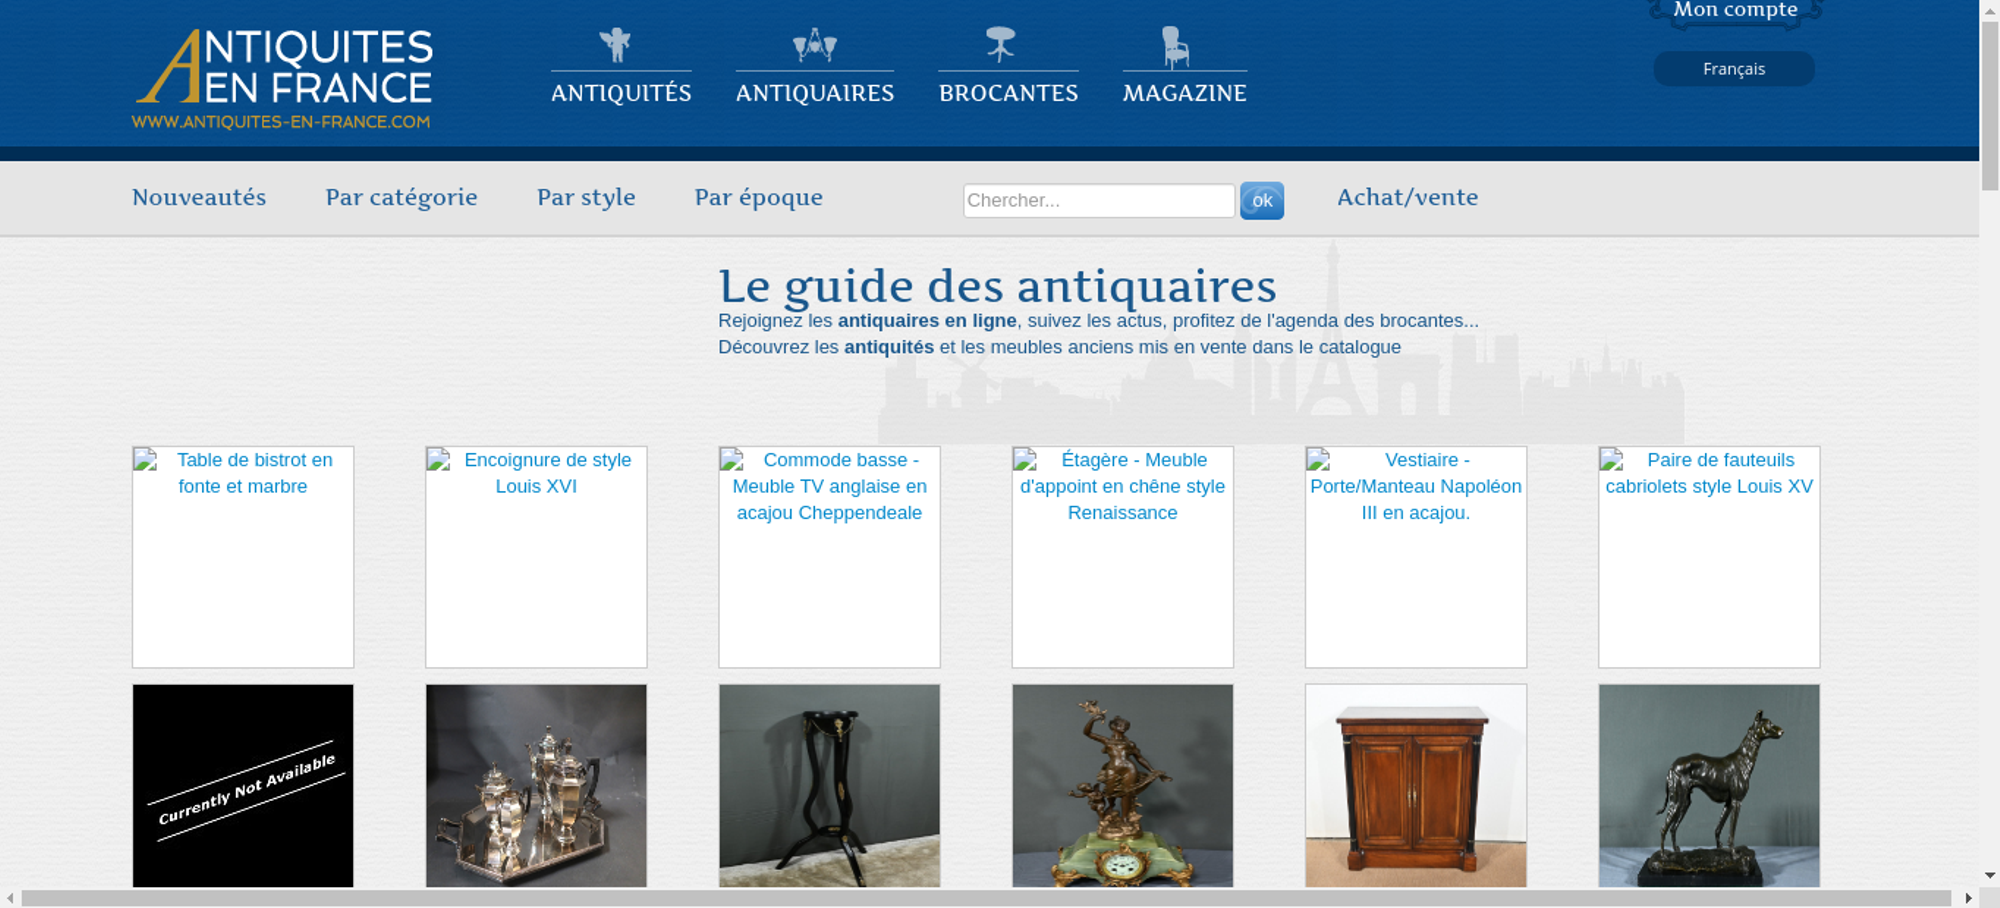The height and width of the screenshot is (908, 2000).
Task: Open the Achat/vente page
Action: coord(1407,197)
